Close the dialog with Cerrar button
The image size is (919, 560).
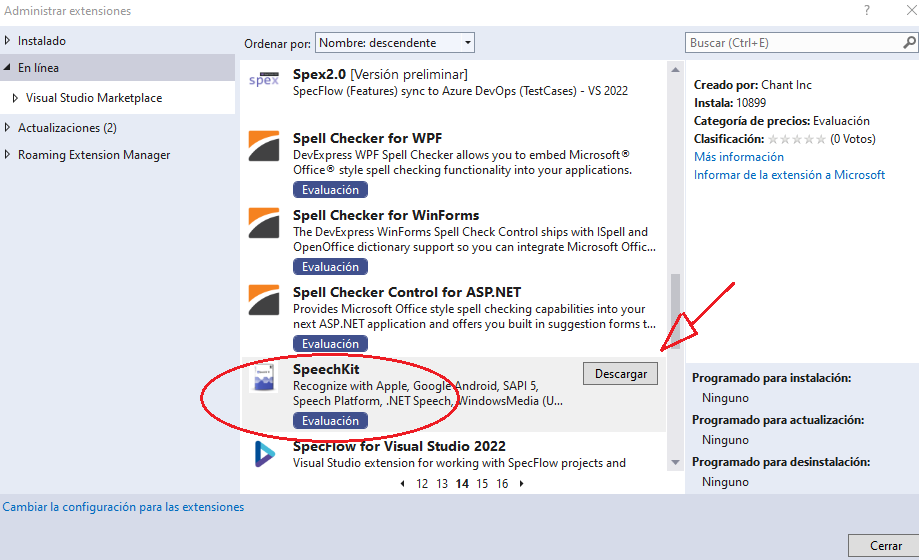(x=885, y=546)
